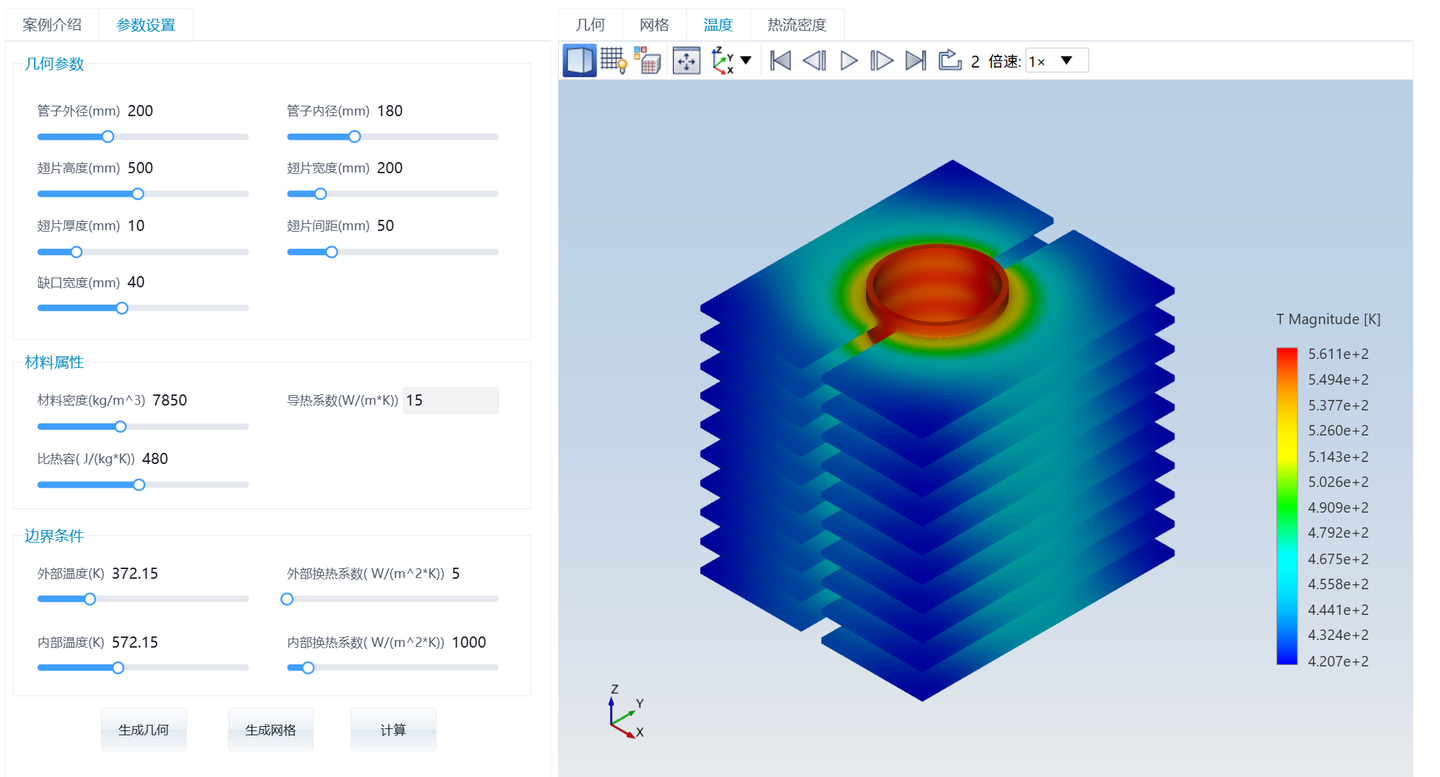Image resolution: width=1440 pixels, height=777 pixels.
Task: Click the 计算 button
Action: [x=393, y=730]
